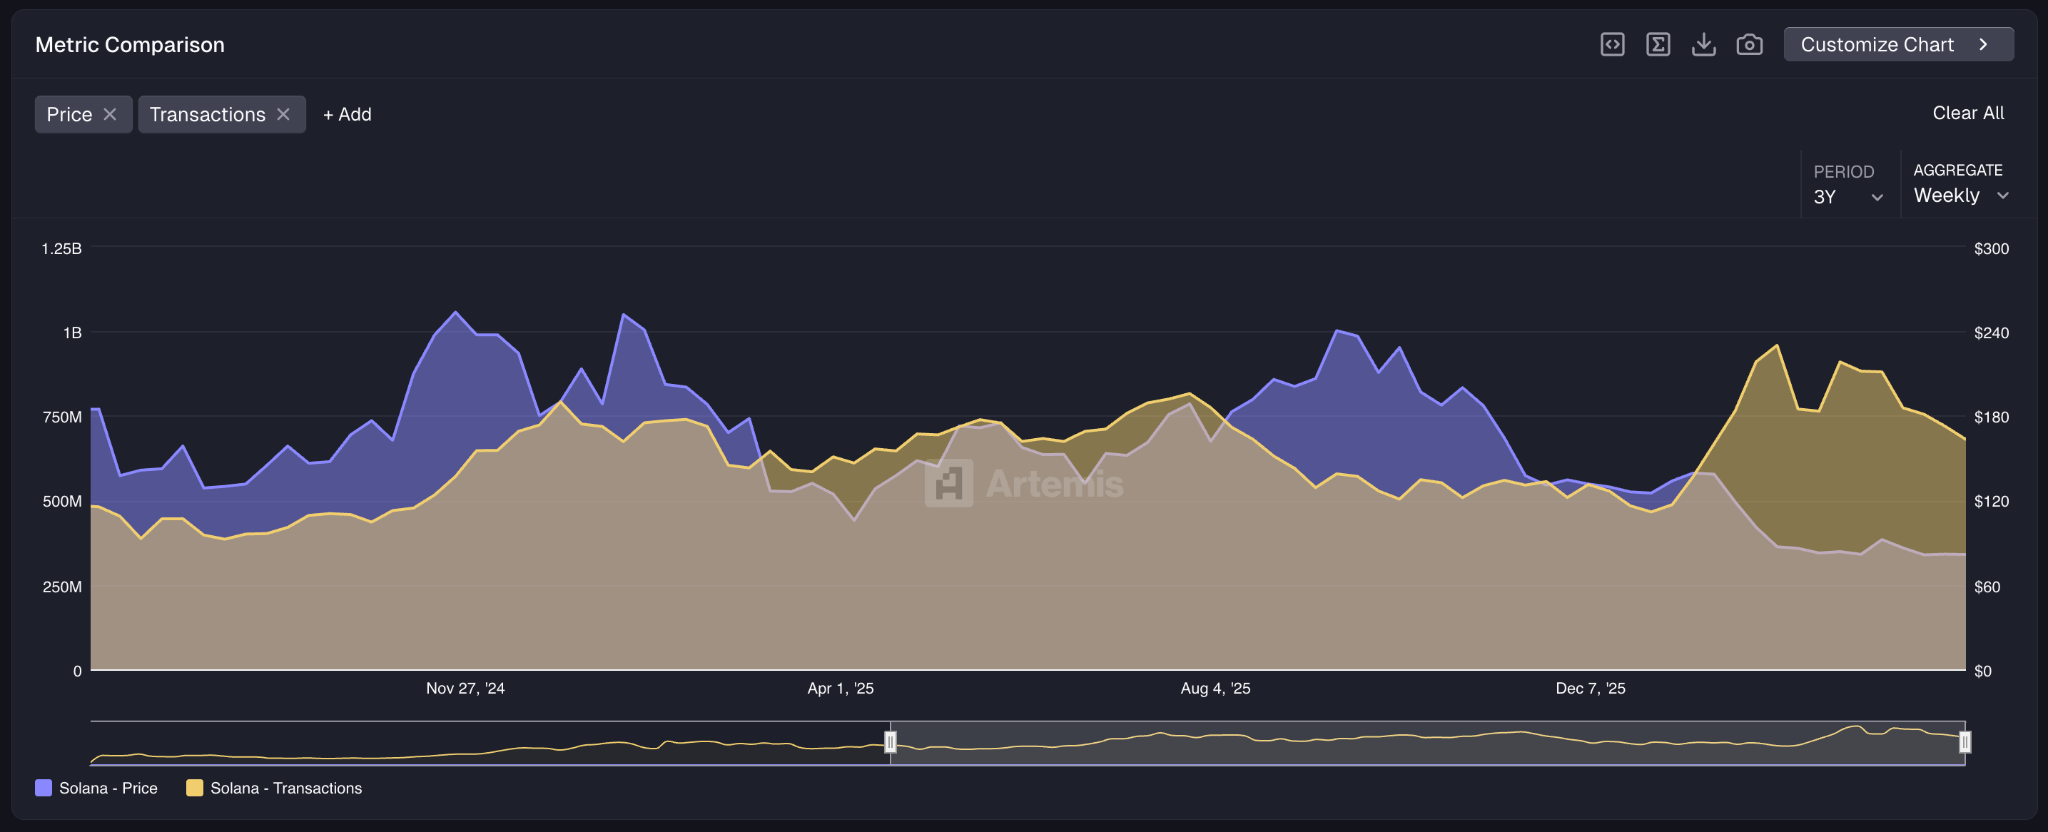This screenshot has height=832, width=2048.
Task: Click the Customize Chart chevron arrow
Action: point(1984,44)
